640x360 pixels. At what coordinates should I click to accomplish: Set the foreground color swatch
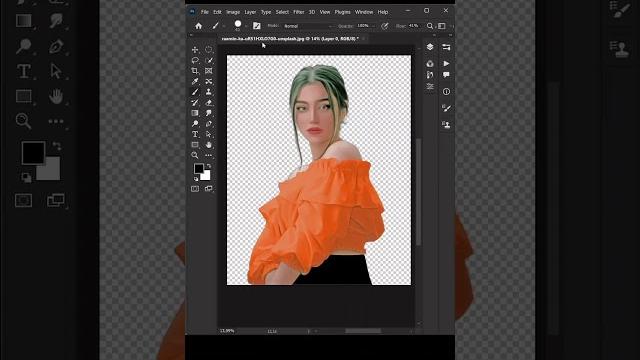199,168
